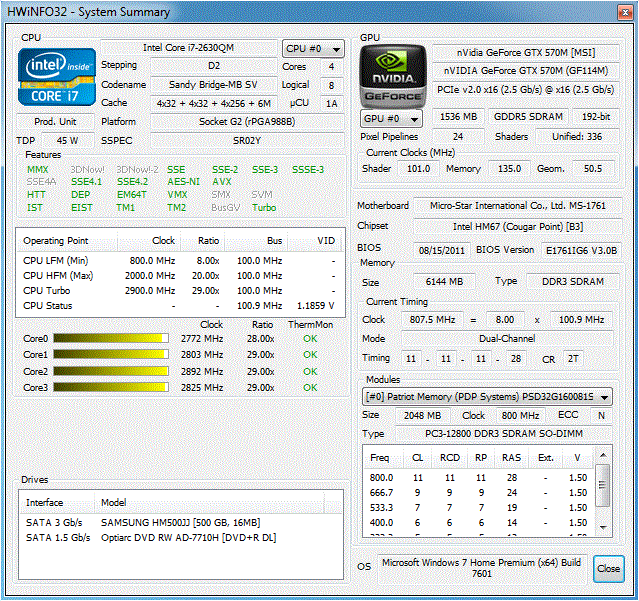
Task: Click the Dual-Channel mode field
Action: coord(507,339)
